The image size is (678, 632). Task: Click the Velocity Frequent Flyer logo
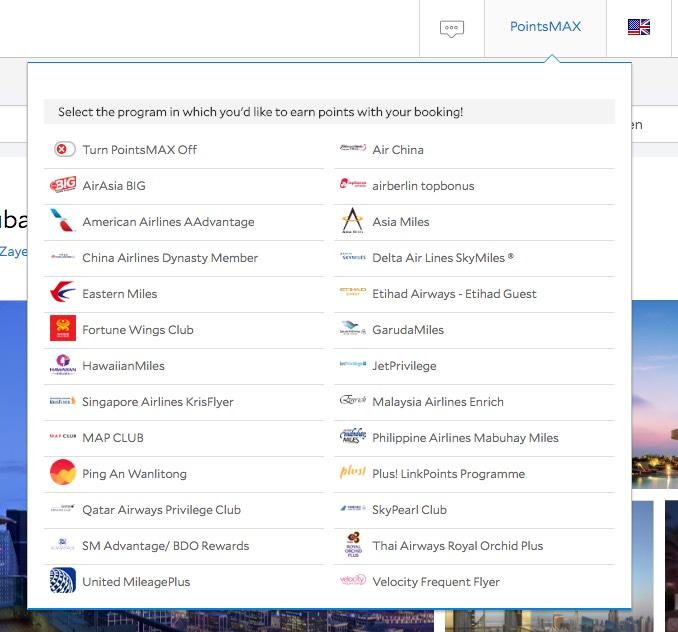point(353,579)
